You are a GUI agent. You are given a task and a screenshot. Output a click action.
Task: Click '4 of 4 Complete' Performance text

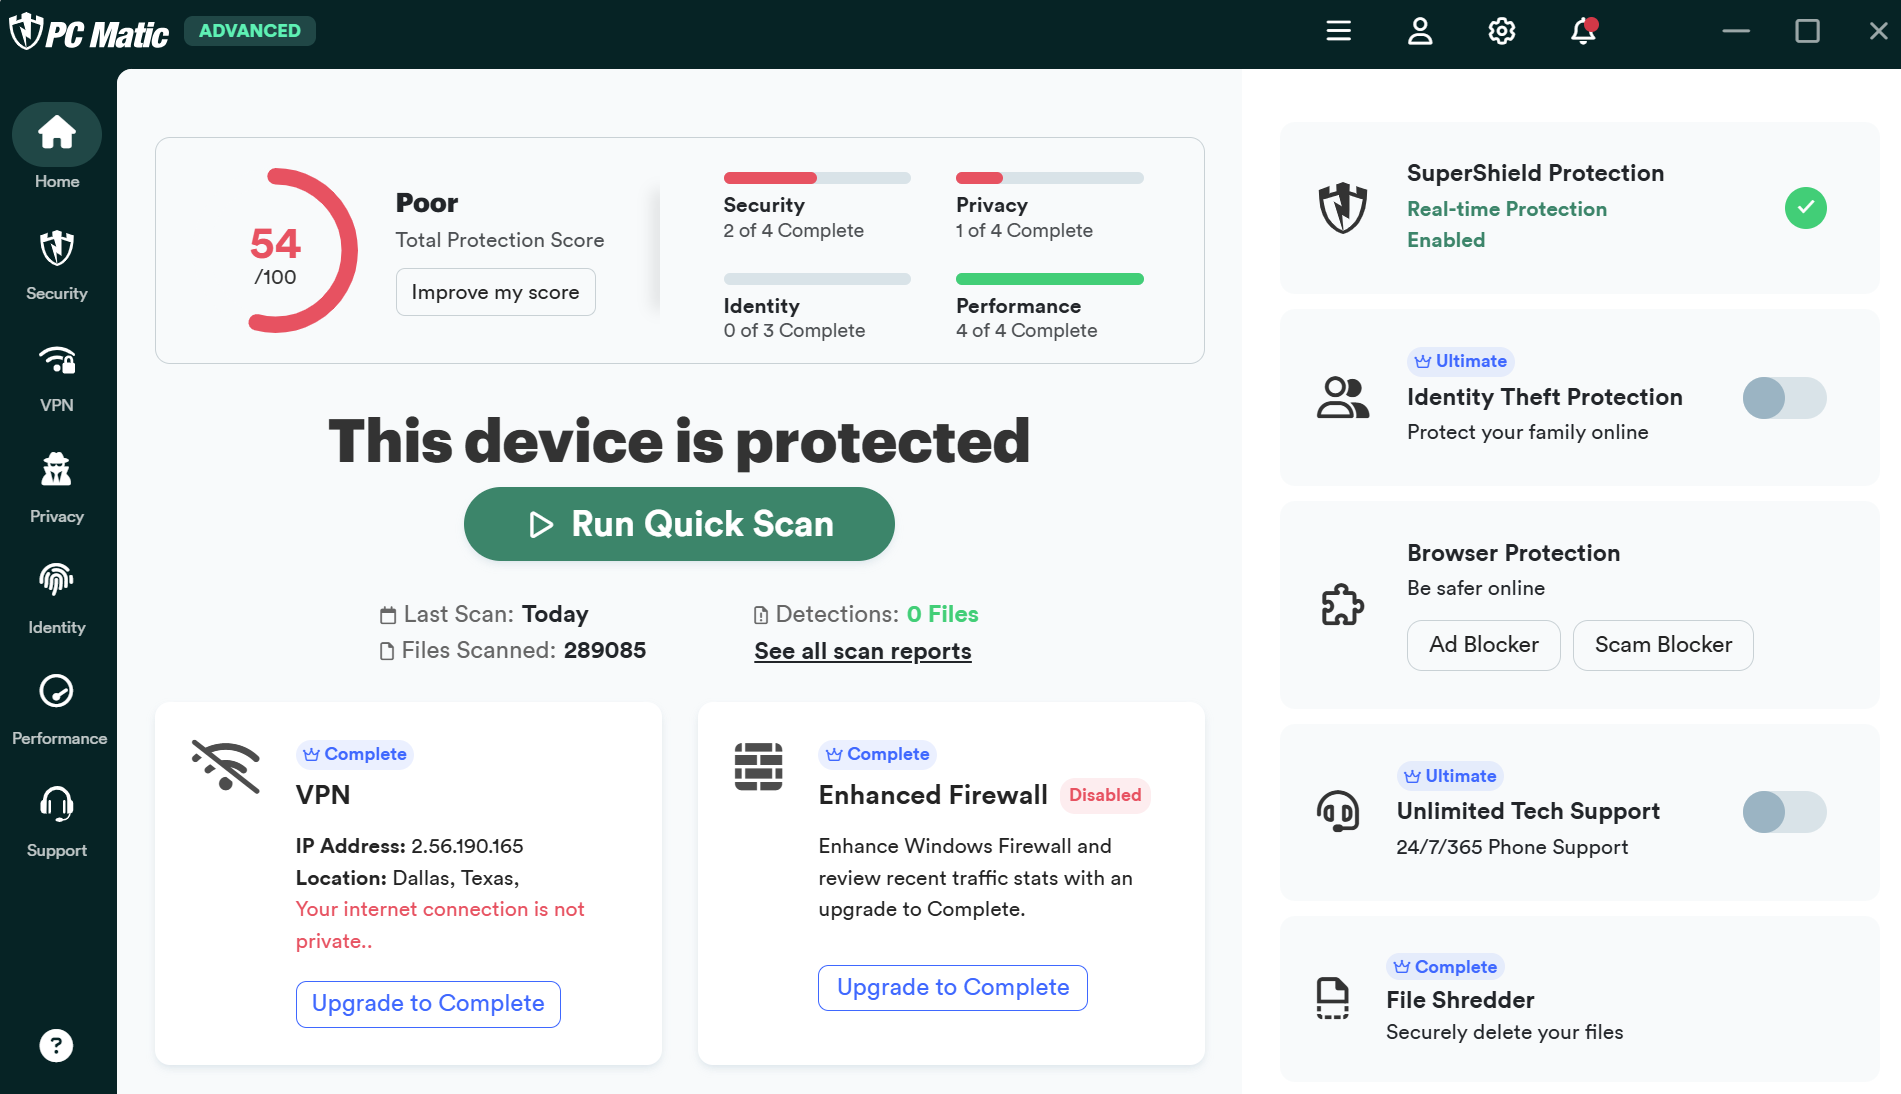(1026, 330)
